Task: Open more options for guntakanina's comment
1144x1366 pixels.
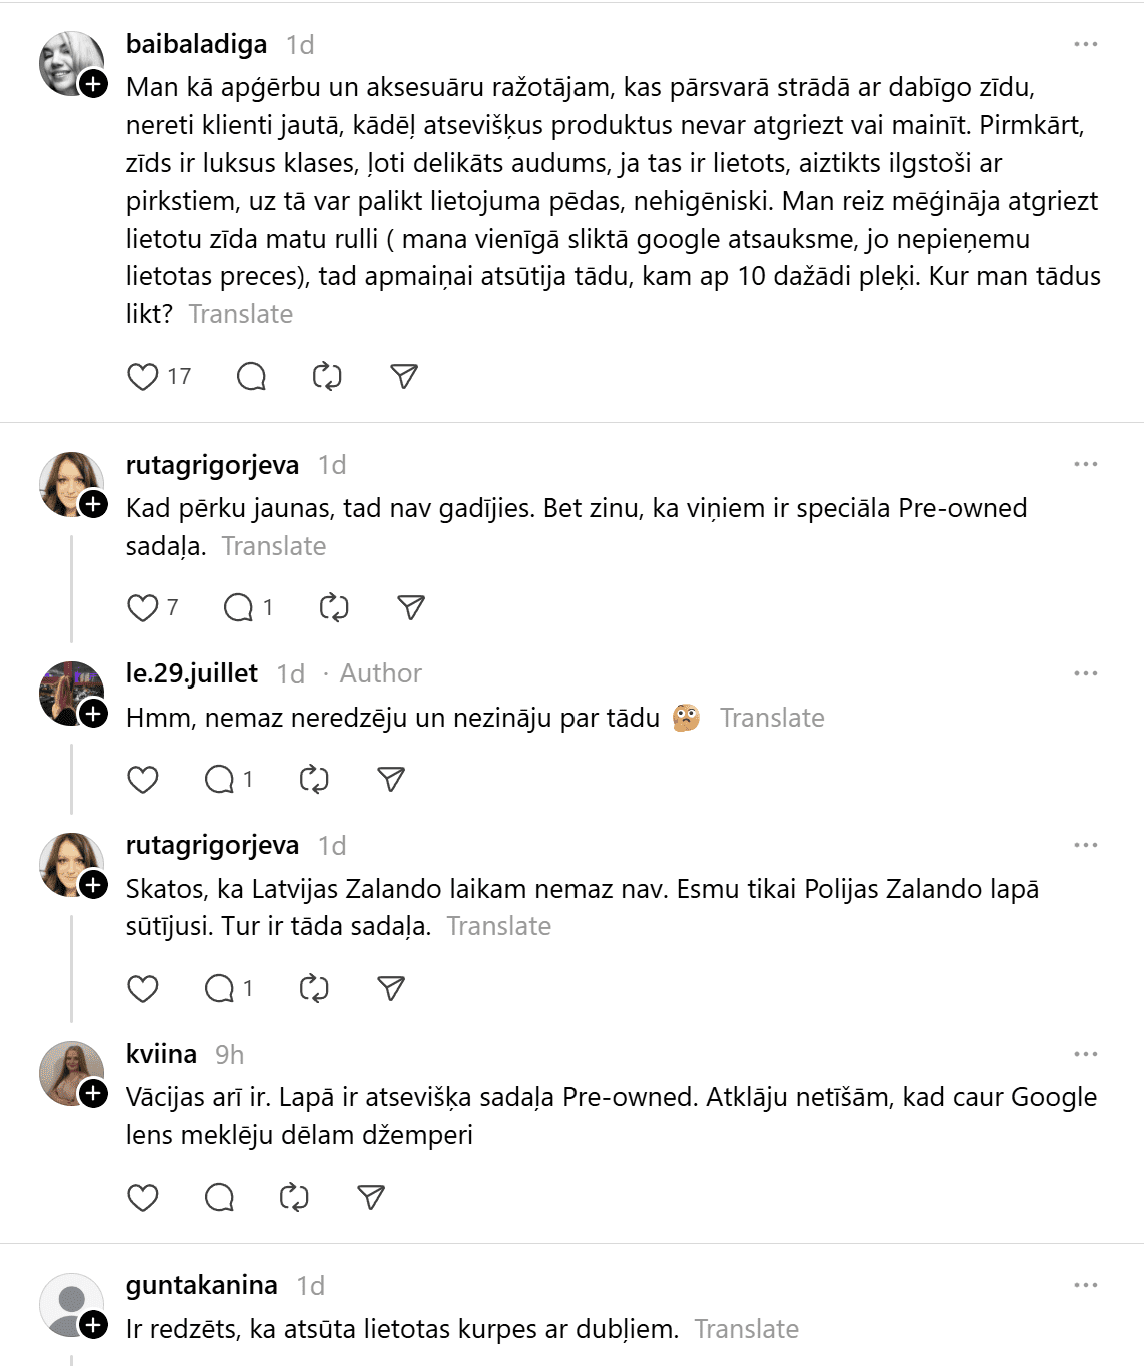Action: pyautogui.click(x=1085, y=1286)
